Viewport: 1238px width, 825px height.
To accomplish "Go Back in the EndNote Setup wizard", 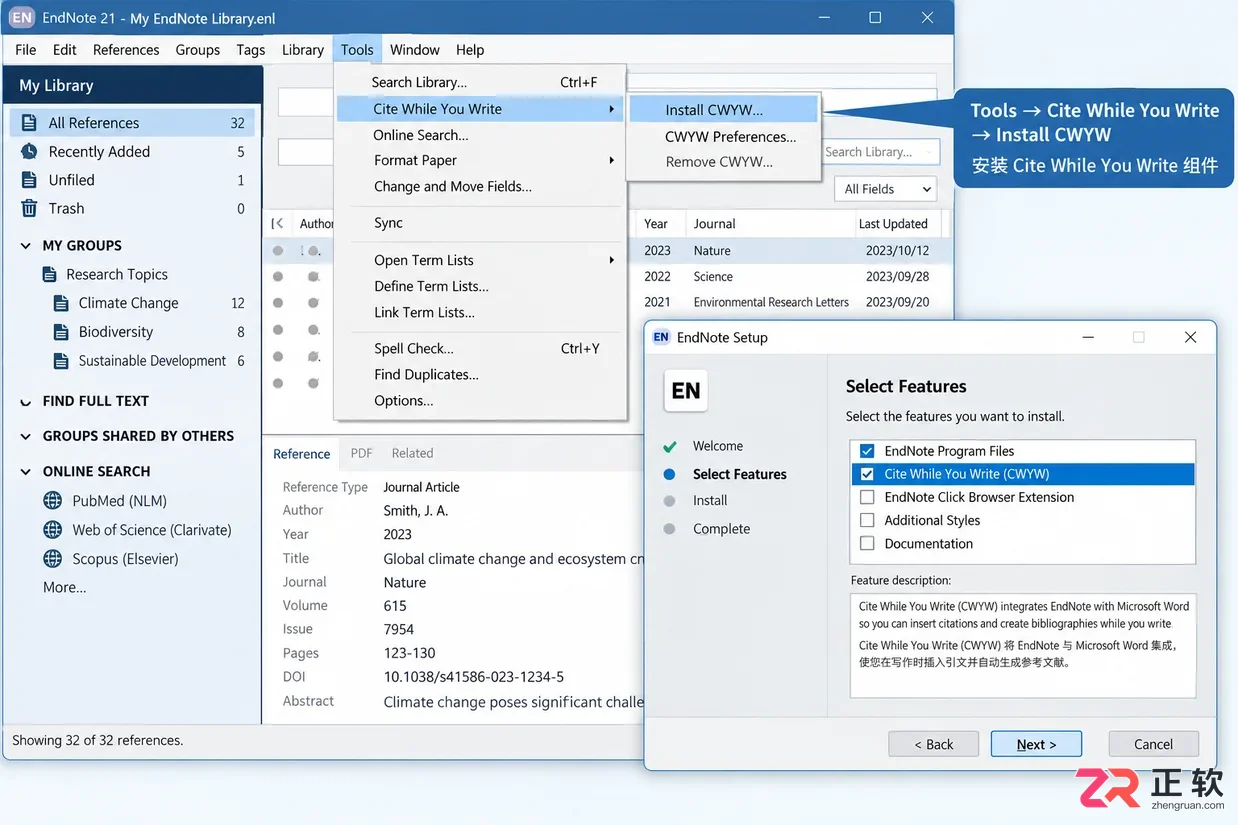I will (934, 744).
